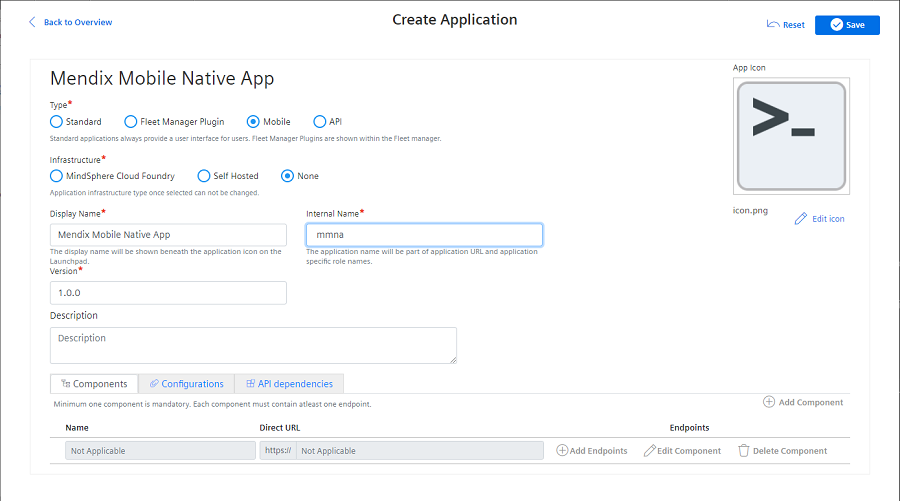Viewport: 900px width, 501px height.
Task: Switch to the Components tab
Action: pos(94,383)
